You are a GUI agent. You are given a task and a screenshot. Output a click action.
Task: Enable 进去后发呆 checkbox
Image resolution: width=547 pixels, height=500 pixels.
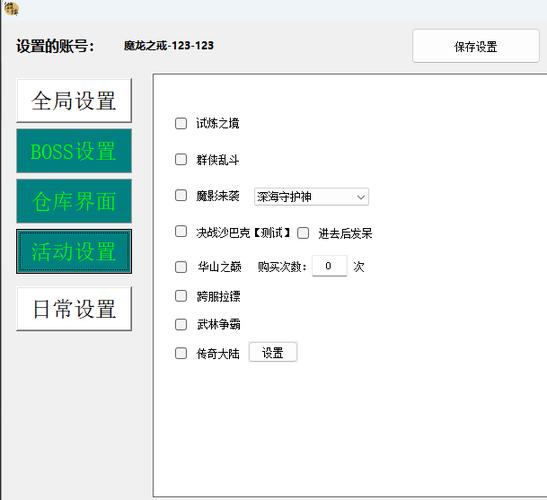coord(303,233)
